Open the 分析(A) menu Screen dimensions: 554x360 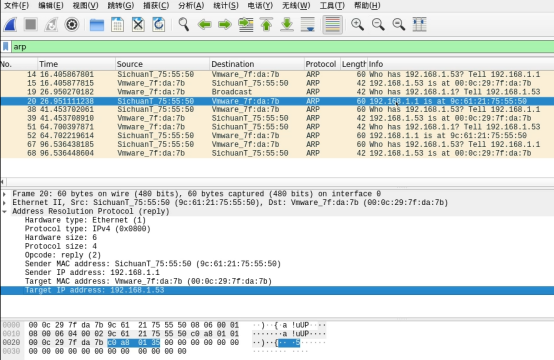pyautogui.click(x=191, y=5)
